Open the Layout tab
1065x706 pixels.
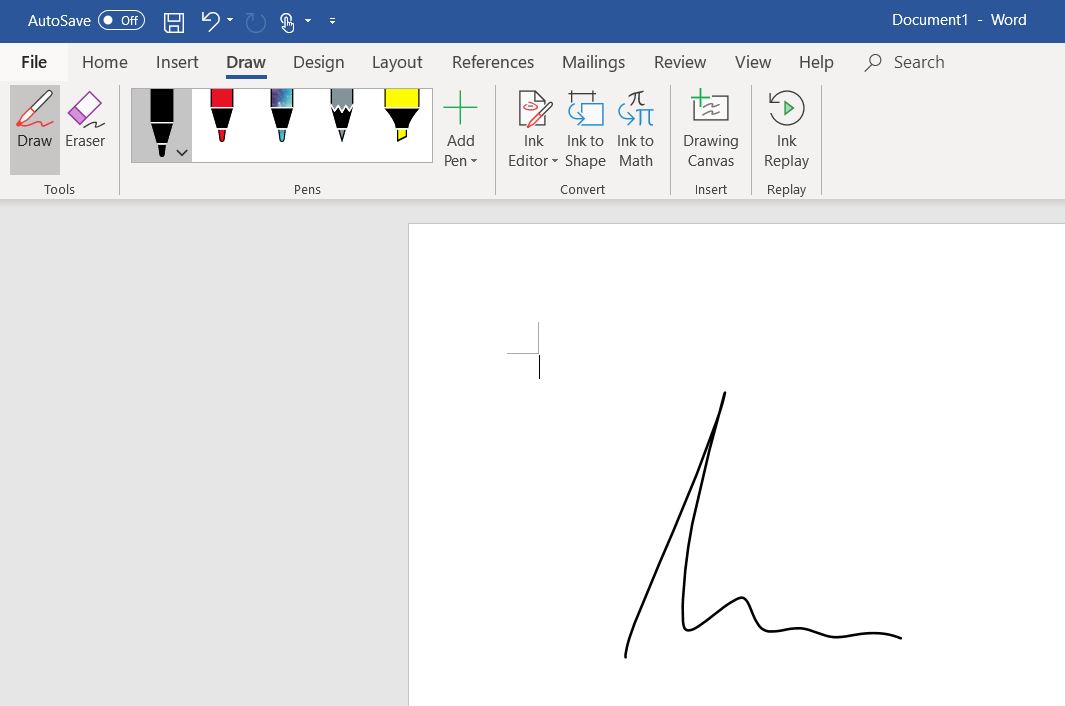(397, 62)
